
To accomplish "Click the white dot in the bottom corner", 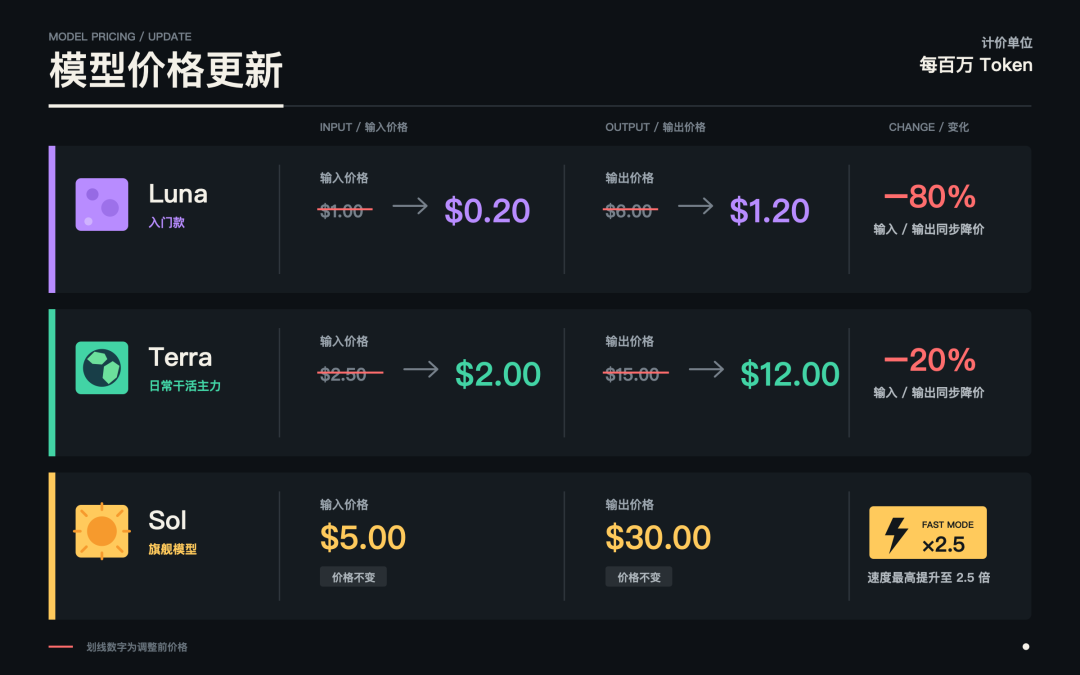I will 1026,647.
